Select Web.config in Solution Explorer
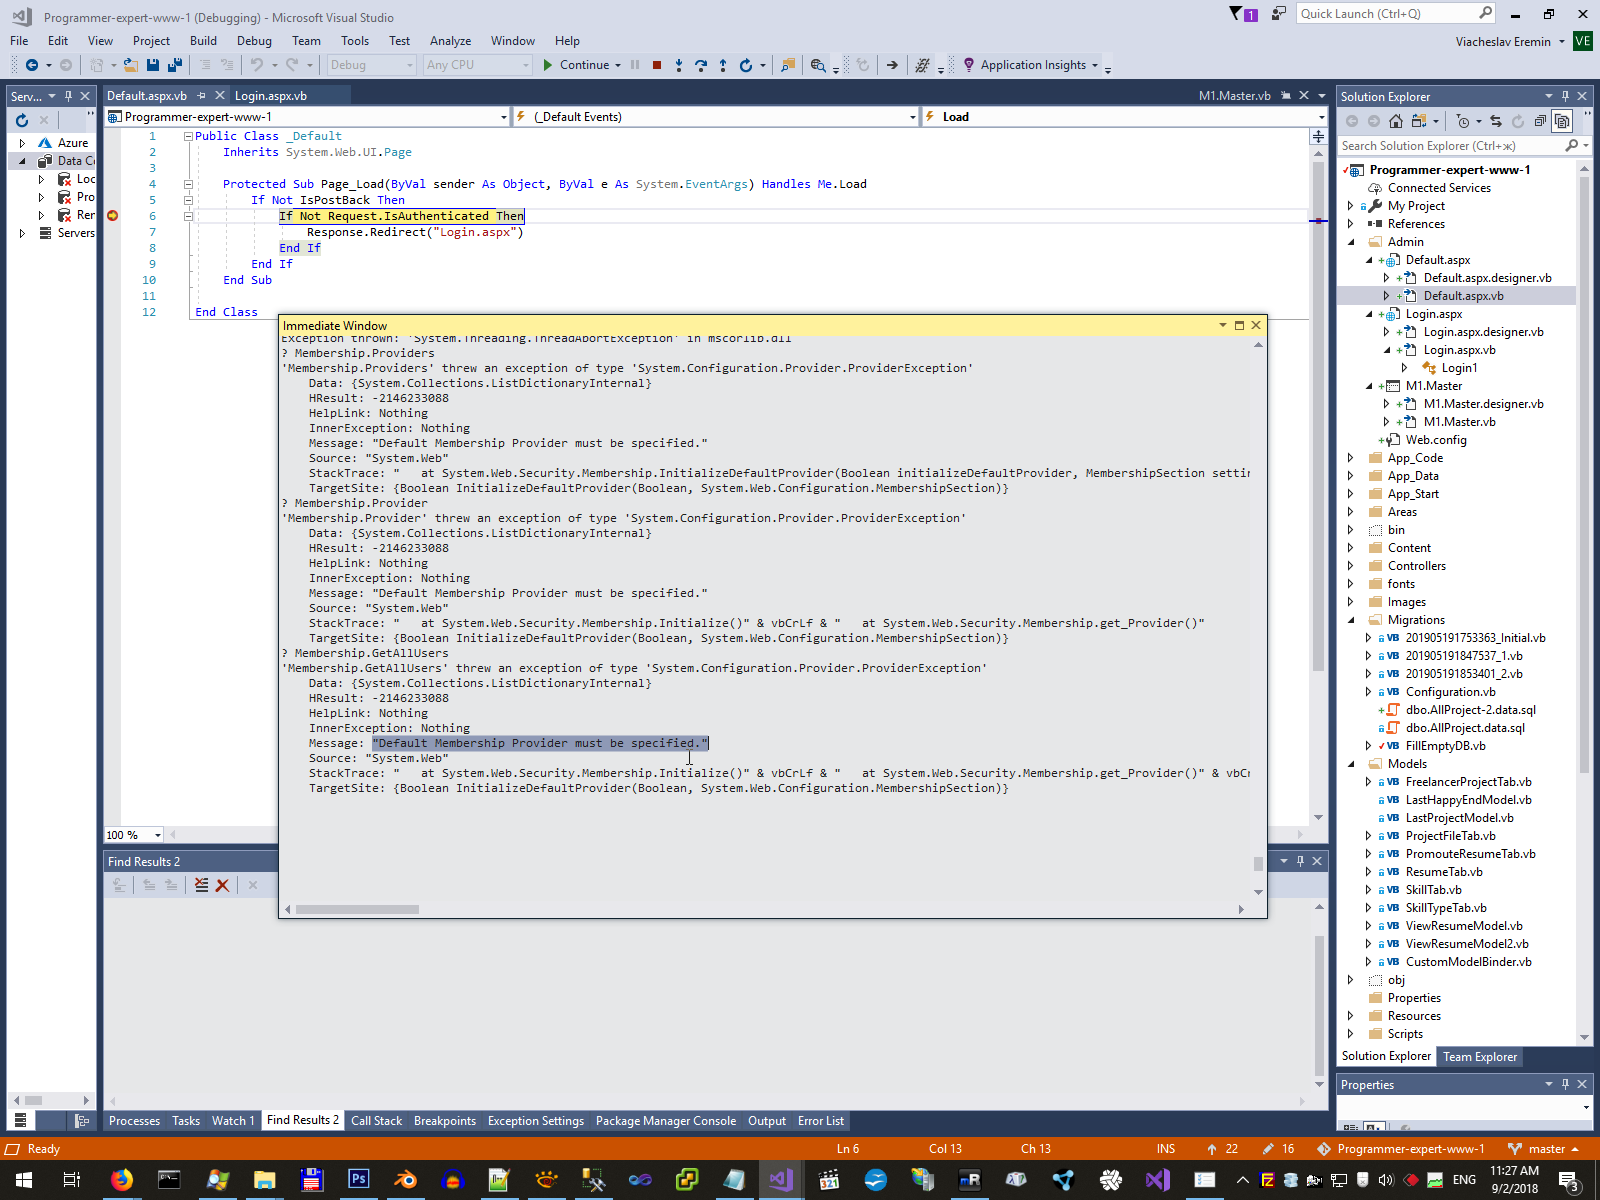Screen dimensions: 1600x1200 (x=1436, y=440)
